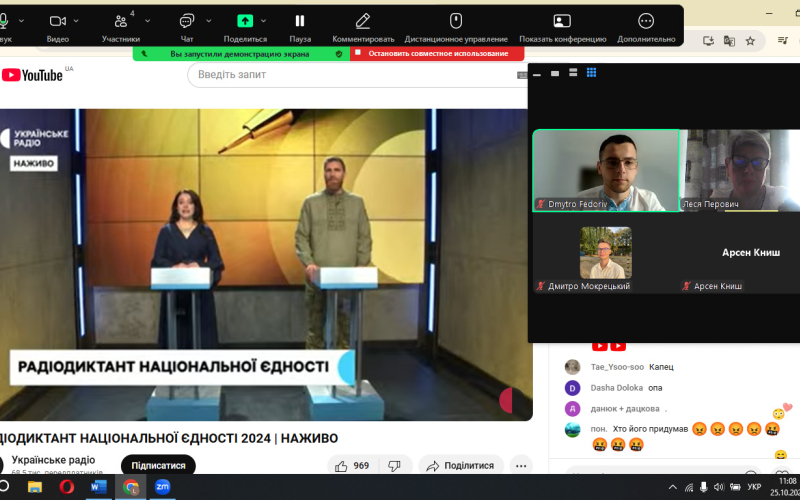Click chat message Хто його придумав
The image size is (800, 500).
coord(650,429)
